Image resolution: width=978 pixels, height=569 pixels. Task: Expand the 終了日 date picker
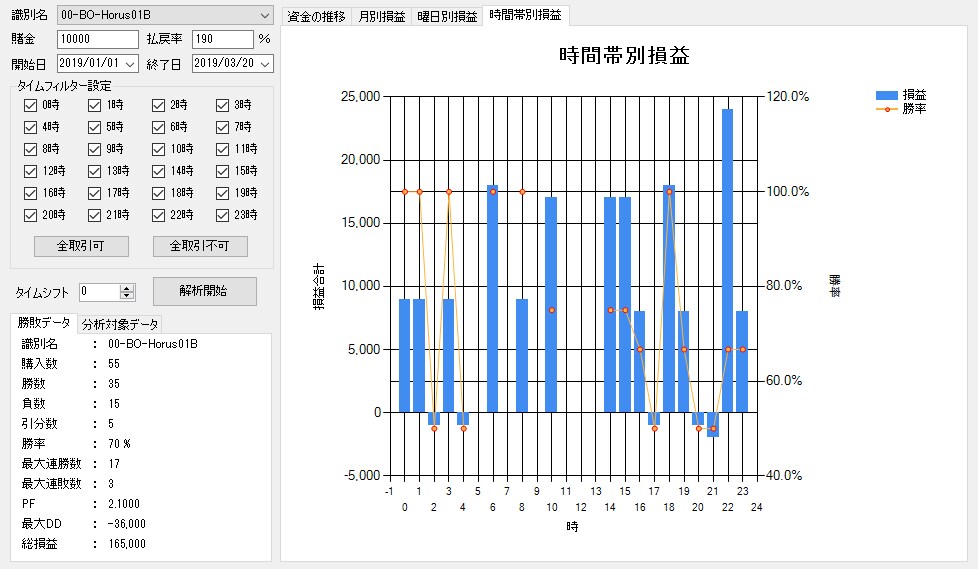point(265,64)
